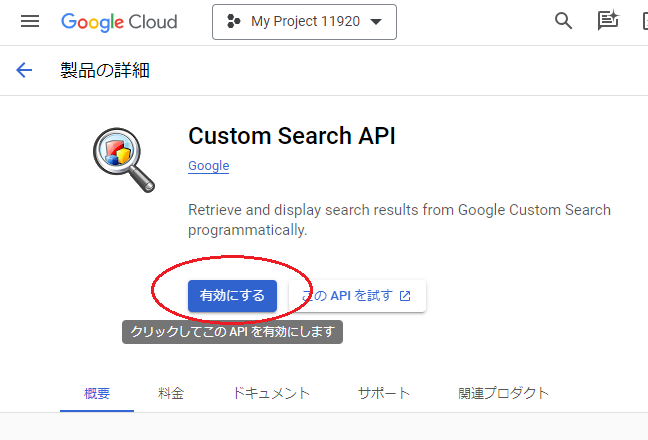Click the Google Cloud logo

click(x=119, y=22)
